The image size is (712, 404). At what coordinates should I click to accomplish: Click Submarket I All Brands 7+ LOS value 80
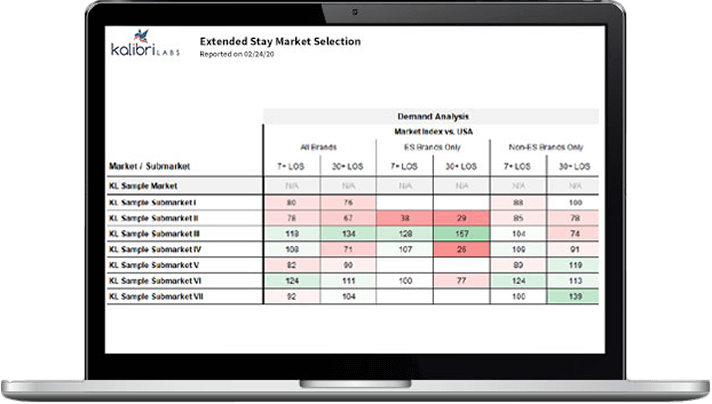click(x=292, y=202)
